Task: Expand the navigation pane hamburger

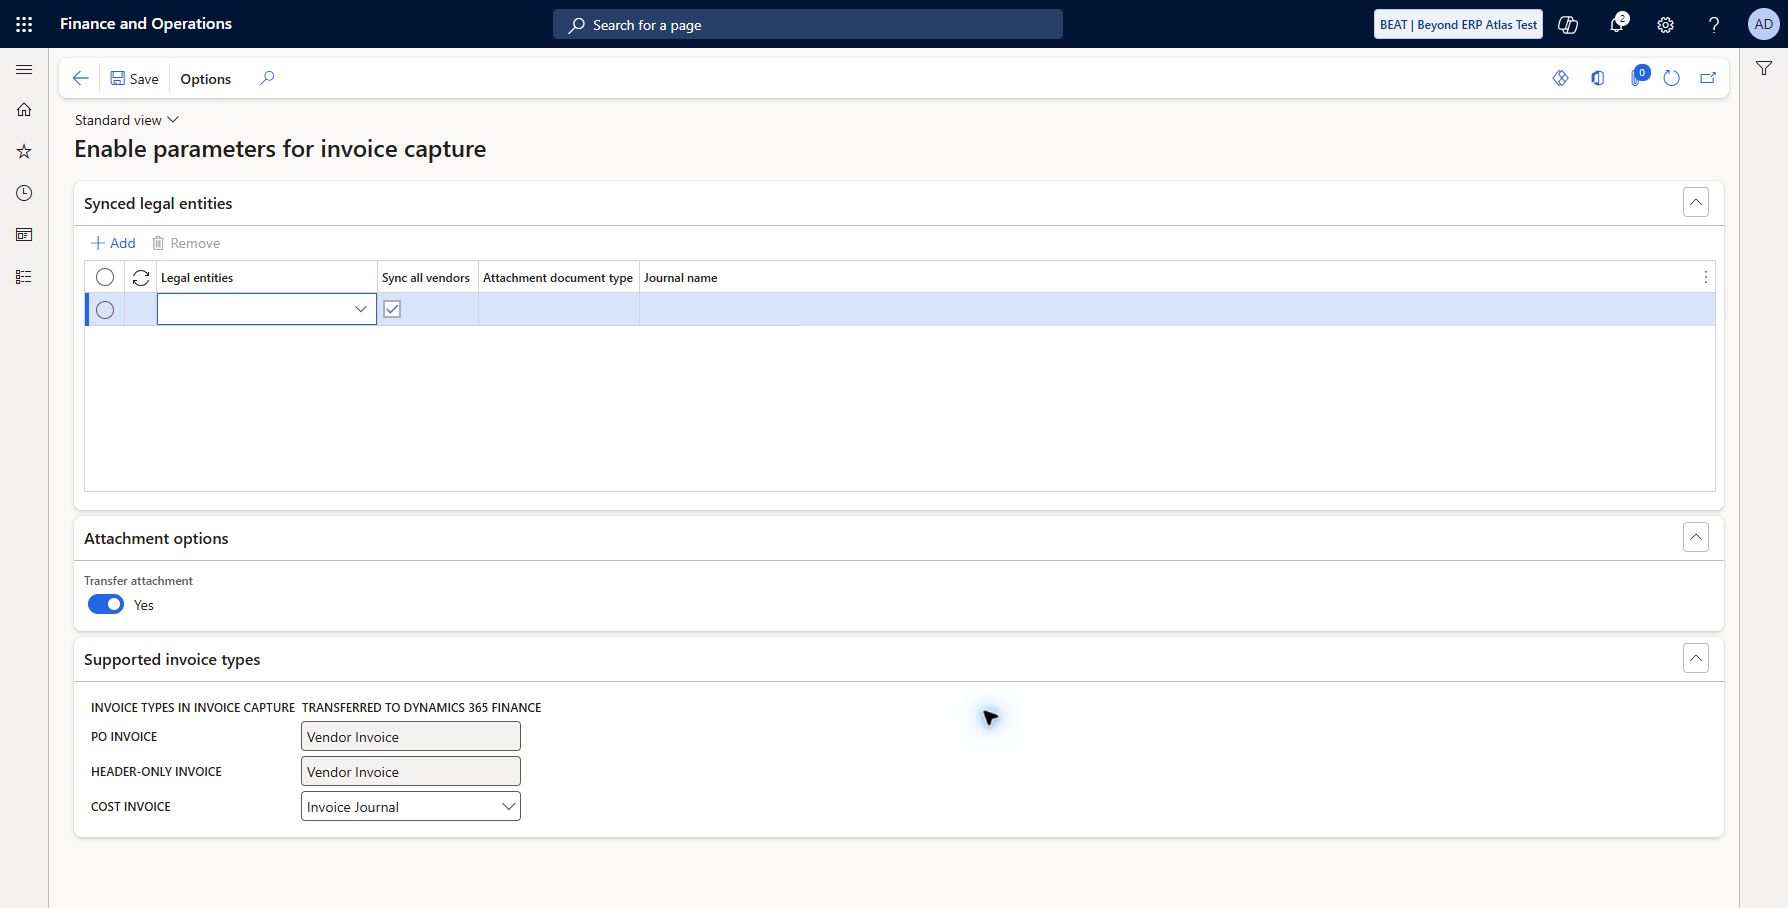Action: pos(24,70)
